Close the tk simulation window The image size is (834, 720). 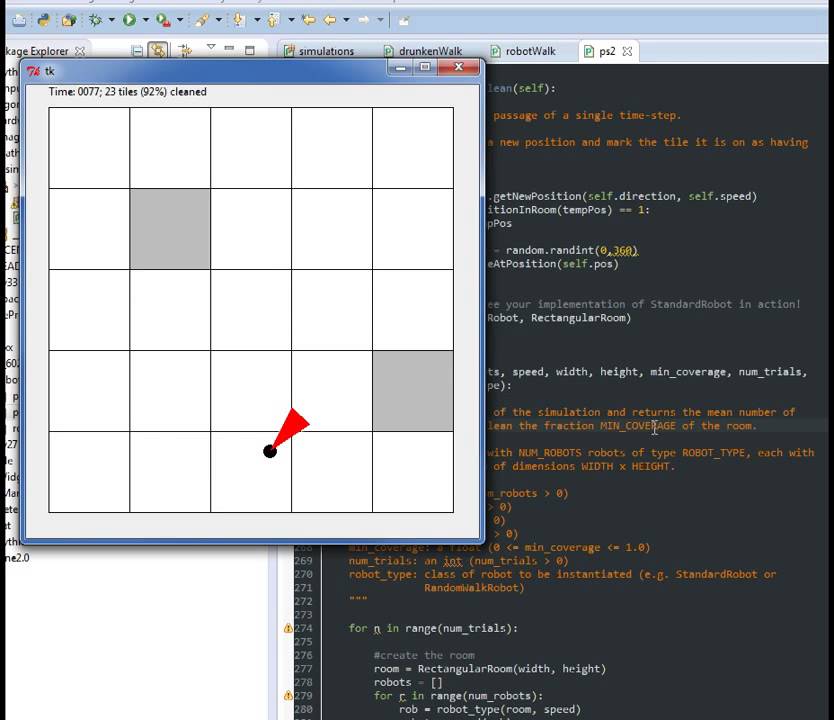point(458,68)
